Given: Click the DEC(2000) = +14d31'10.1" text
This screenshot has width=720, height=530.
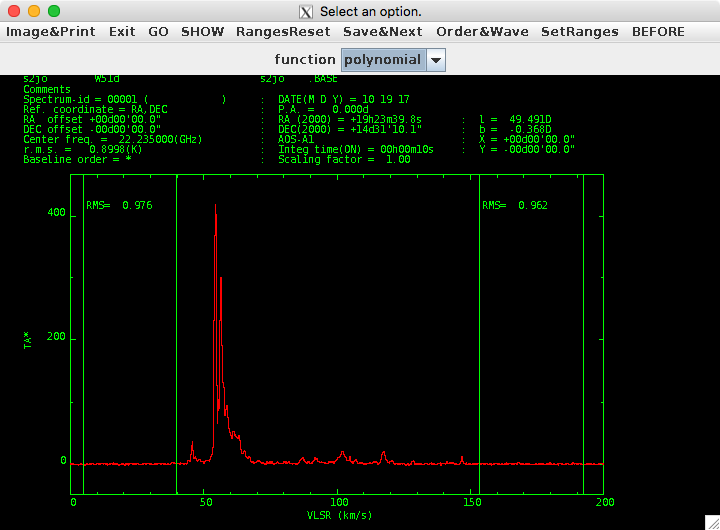Looking at the screenshot, I should pos(350,130).
